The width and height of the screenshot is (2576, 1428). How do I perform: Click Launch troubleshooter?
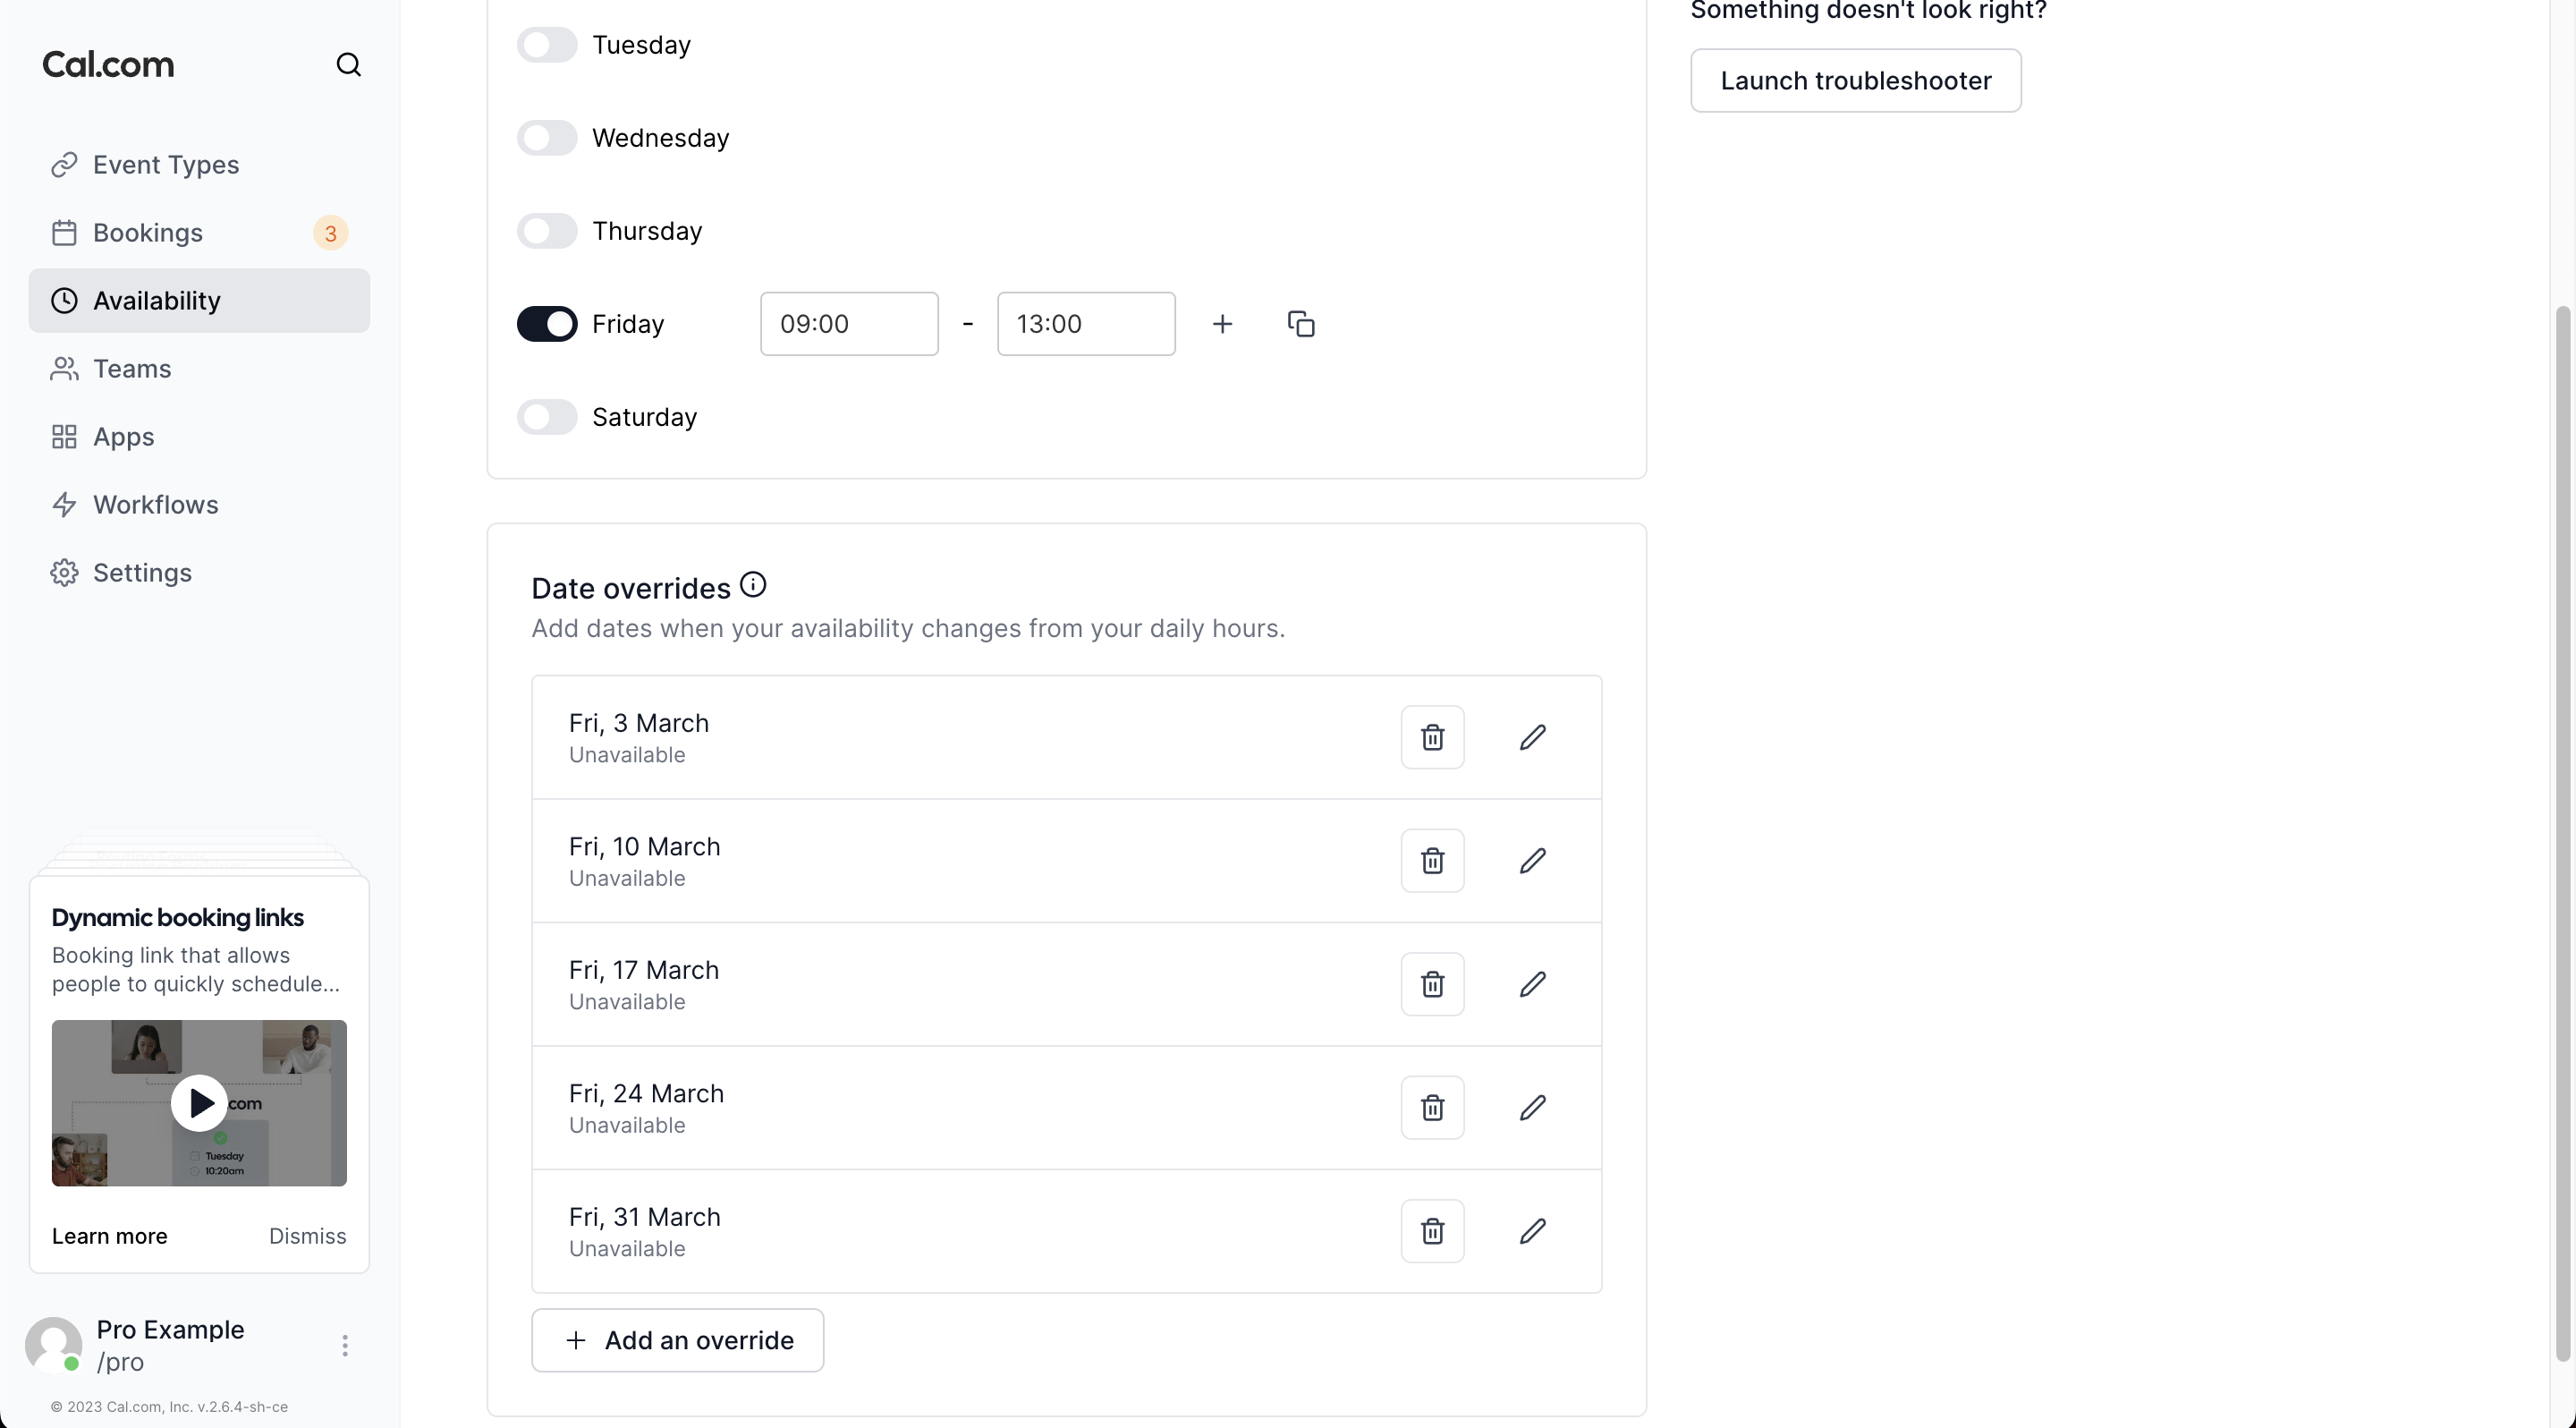coord(1856,80)
